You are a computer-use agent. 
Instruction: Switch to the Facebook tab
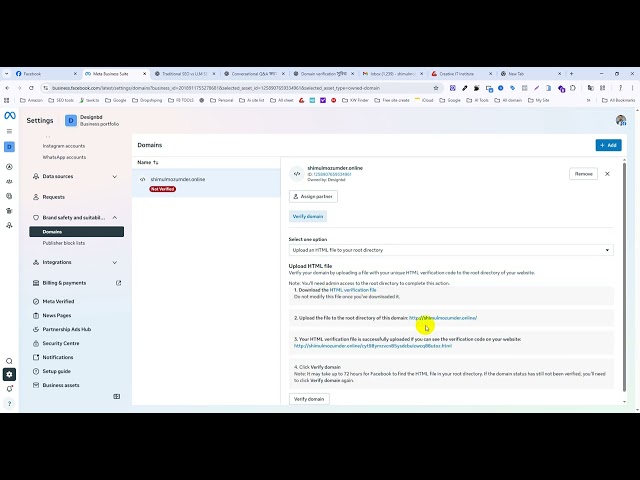pos(46,74)
